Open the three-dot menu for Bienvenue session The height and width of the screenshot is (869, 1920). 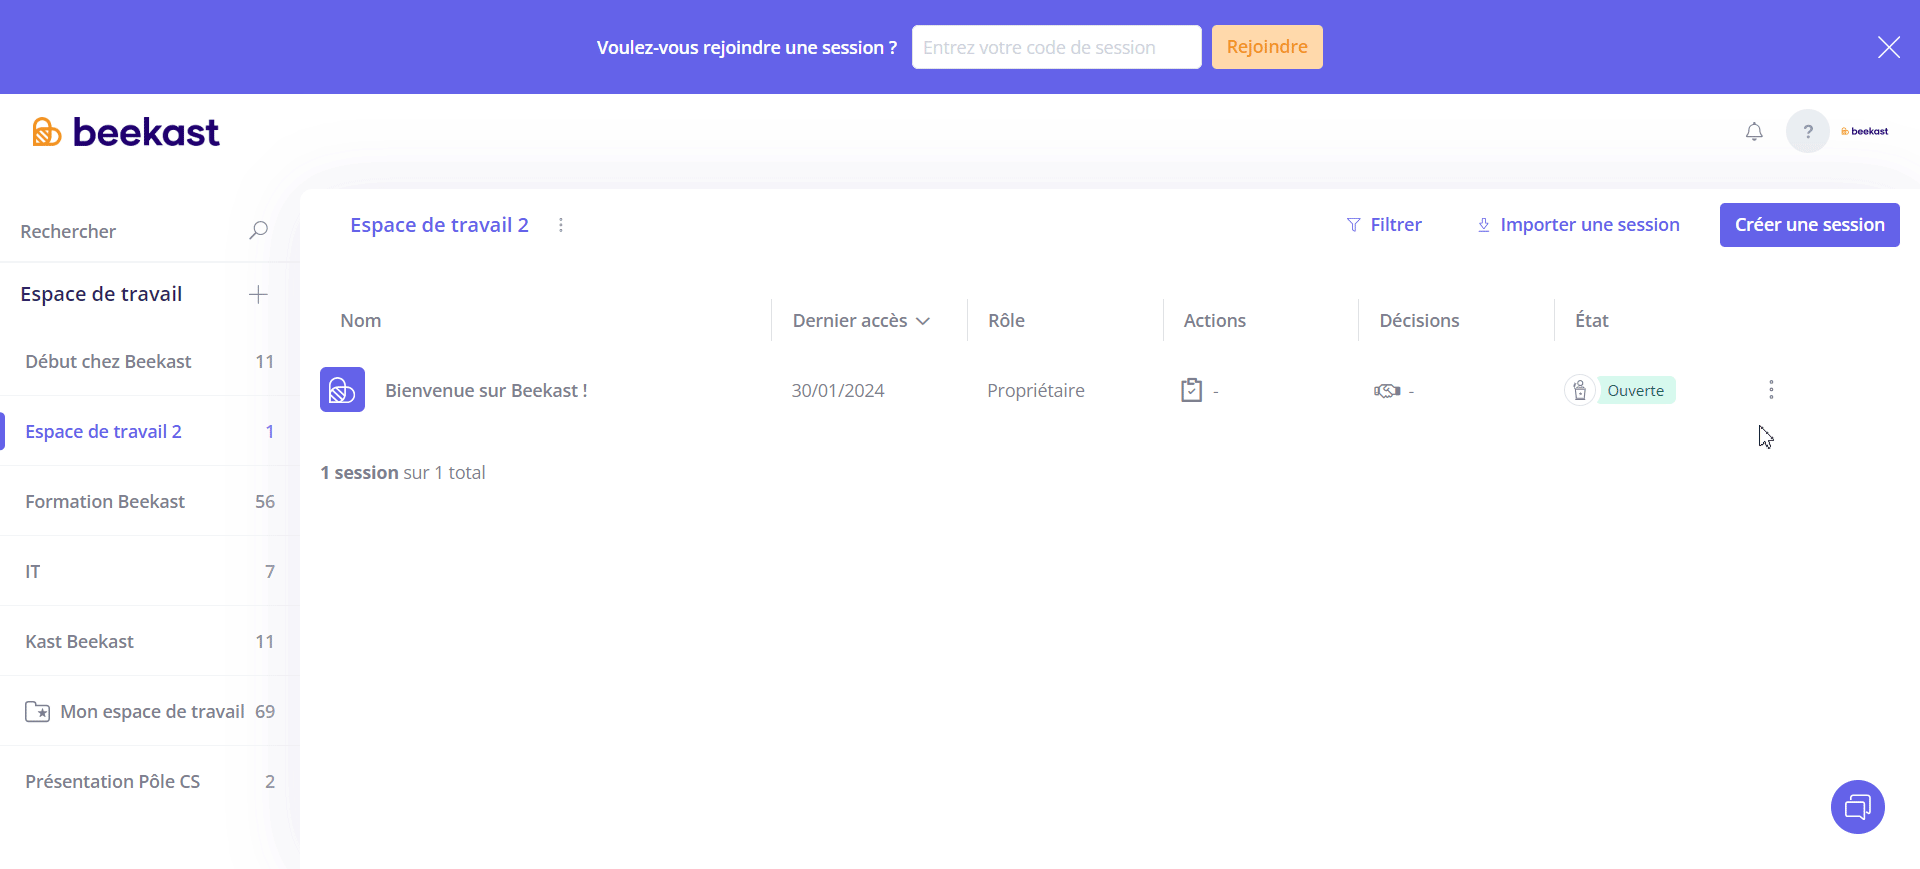coord(1770,390)
